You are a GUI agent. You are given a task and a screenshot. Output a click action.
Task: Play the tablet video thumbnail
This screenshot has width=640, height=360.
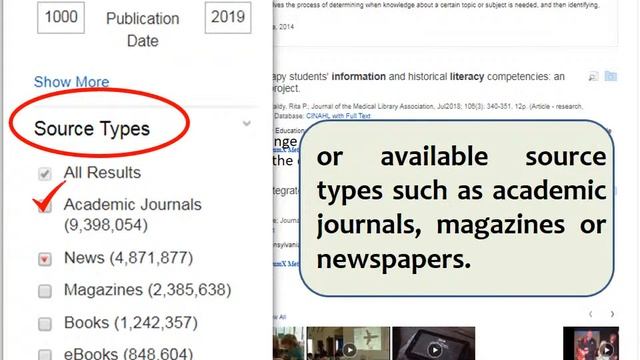pos(433,343)
